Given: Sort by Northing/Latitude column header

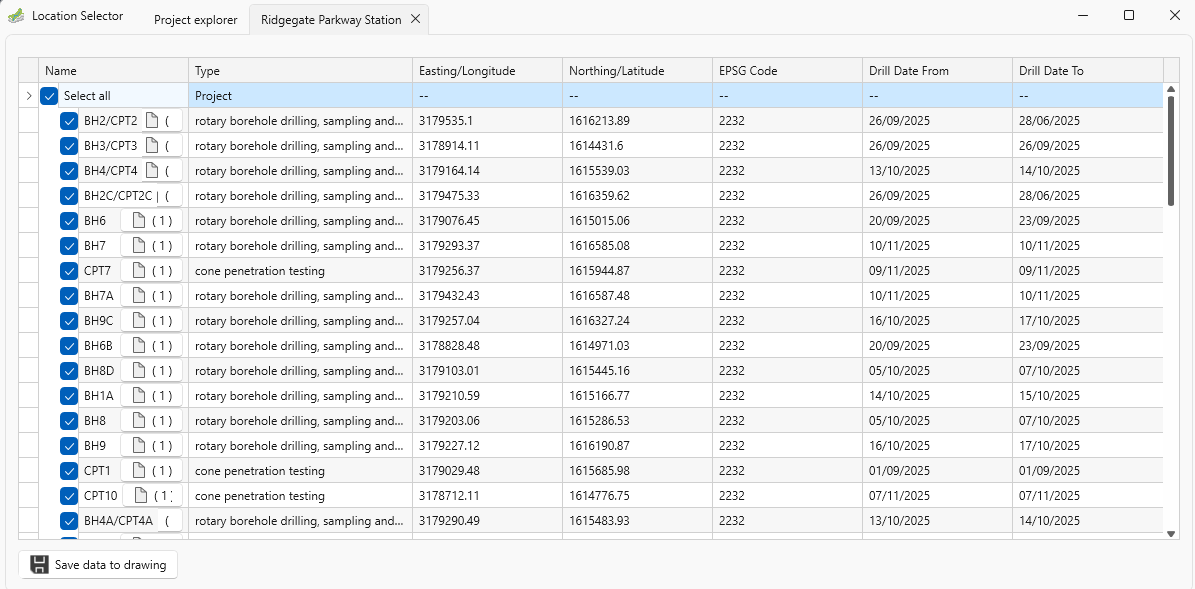Looking at the screenshot, I should coord(638,71).
